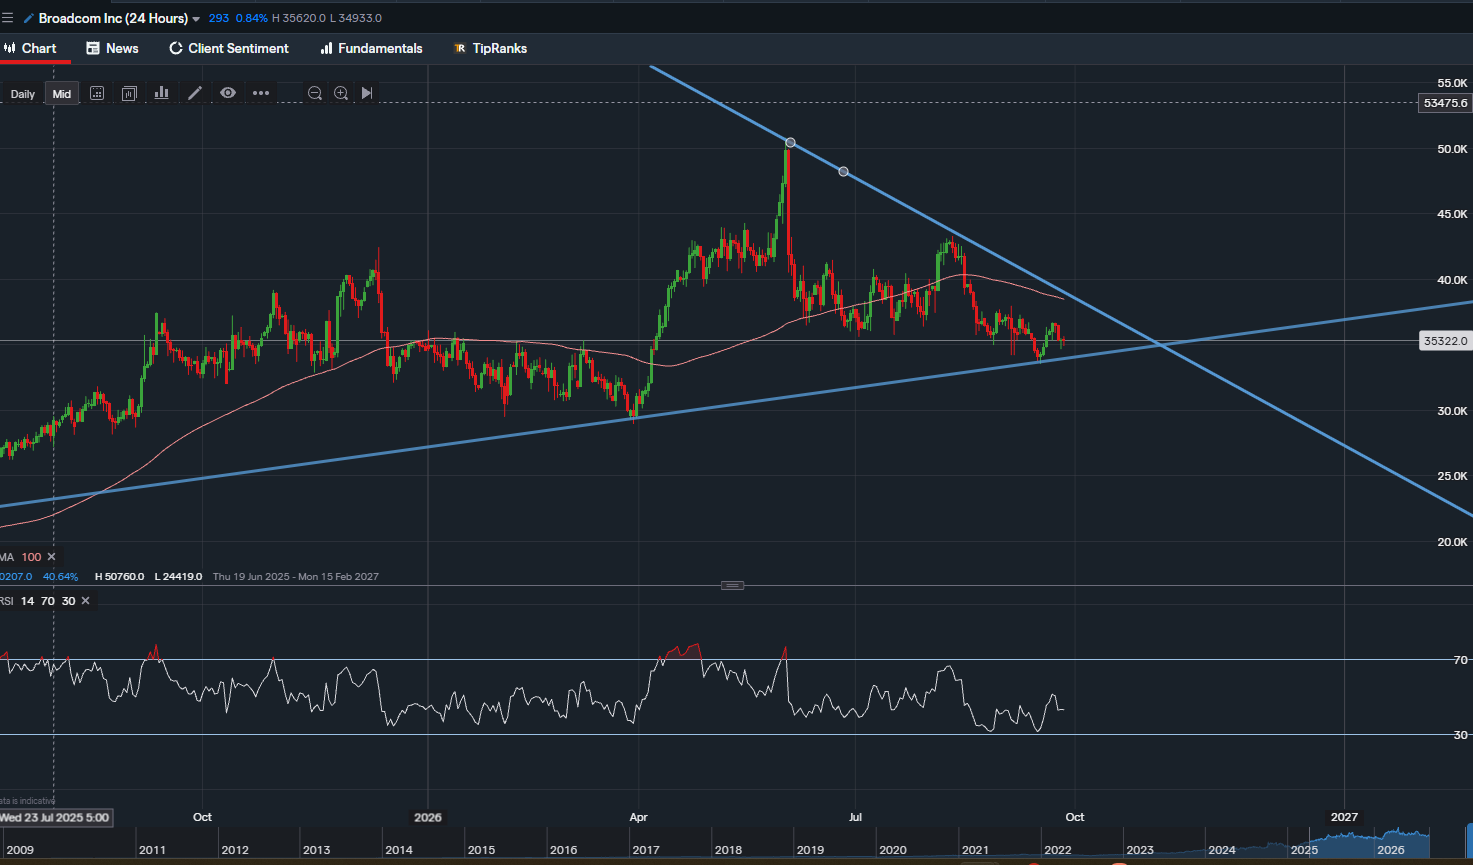This screenshot has width=1473, height=865.
Task: Click the RSI 30 oversold value
Action: click(68, 601)
